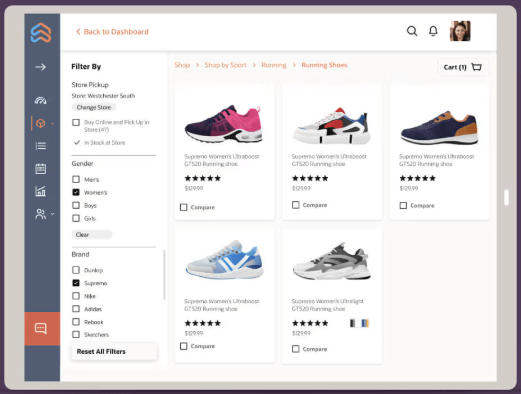Click the Change Store button
Screen dimensions: 521x394
94,107
